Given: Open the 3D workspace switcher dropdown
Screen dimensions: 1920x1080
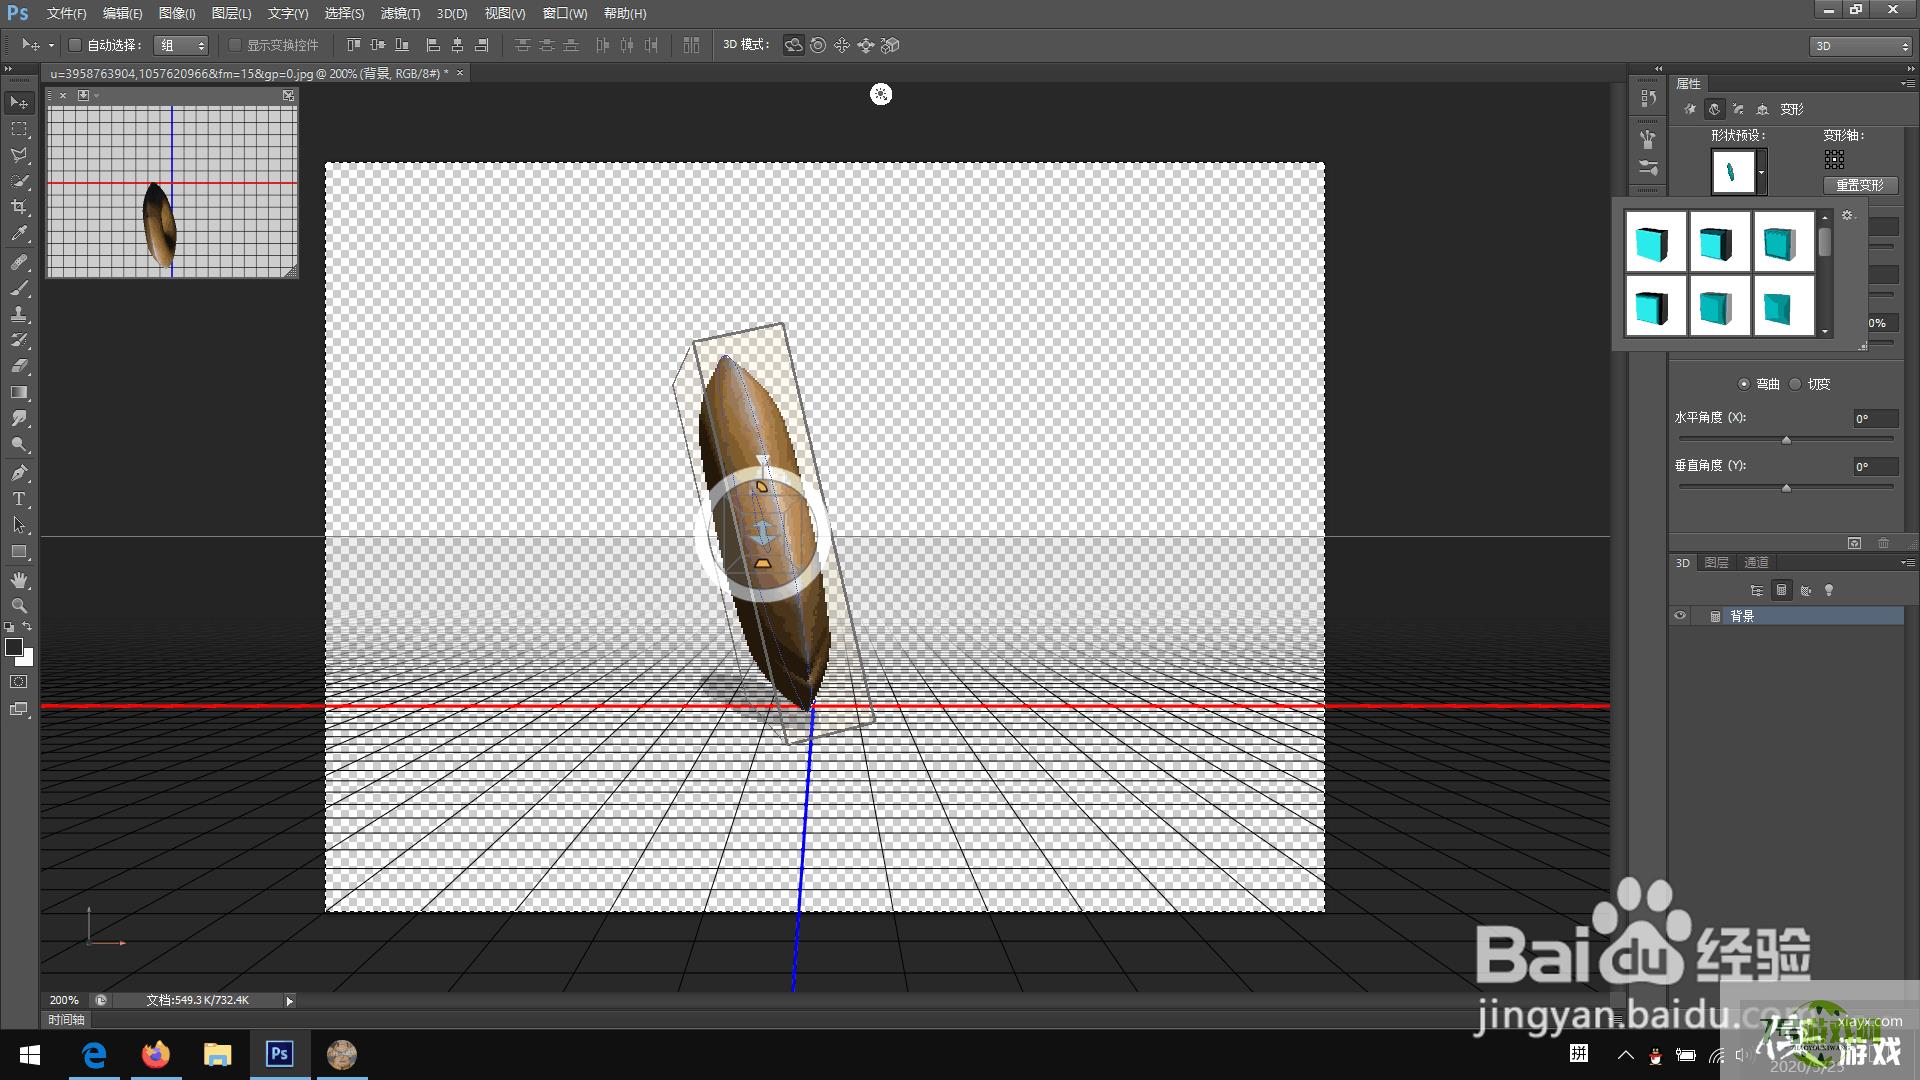Looking at the screenshot, I should tap(1861, 46).
